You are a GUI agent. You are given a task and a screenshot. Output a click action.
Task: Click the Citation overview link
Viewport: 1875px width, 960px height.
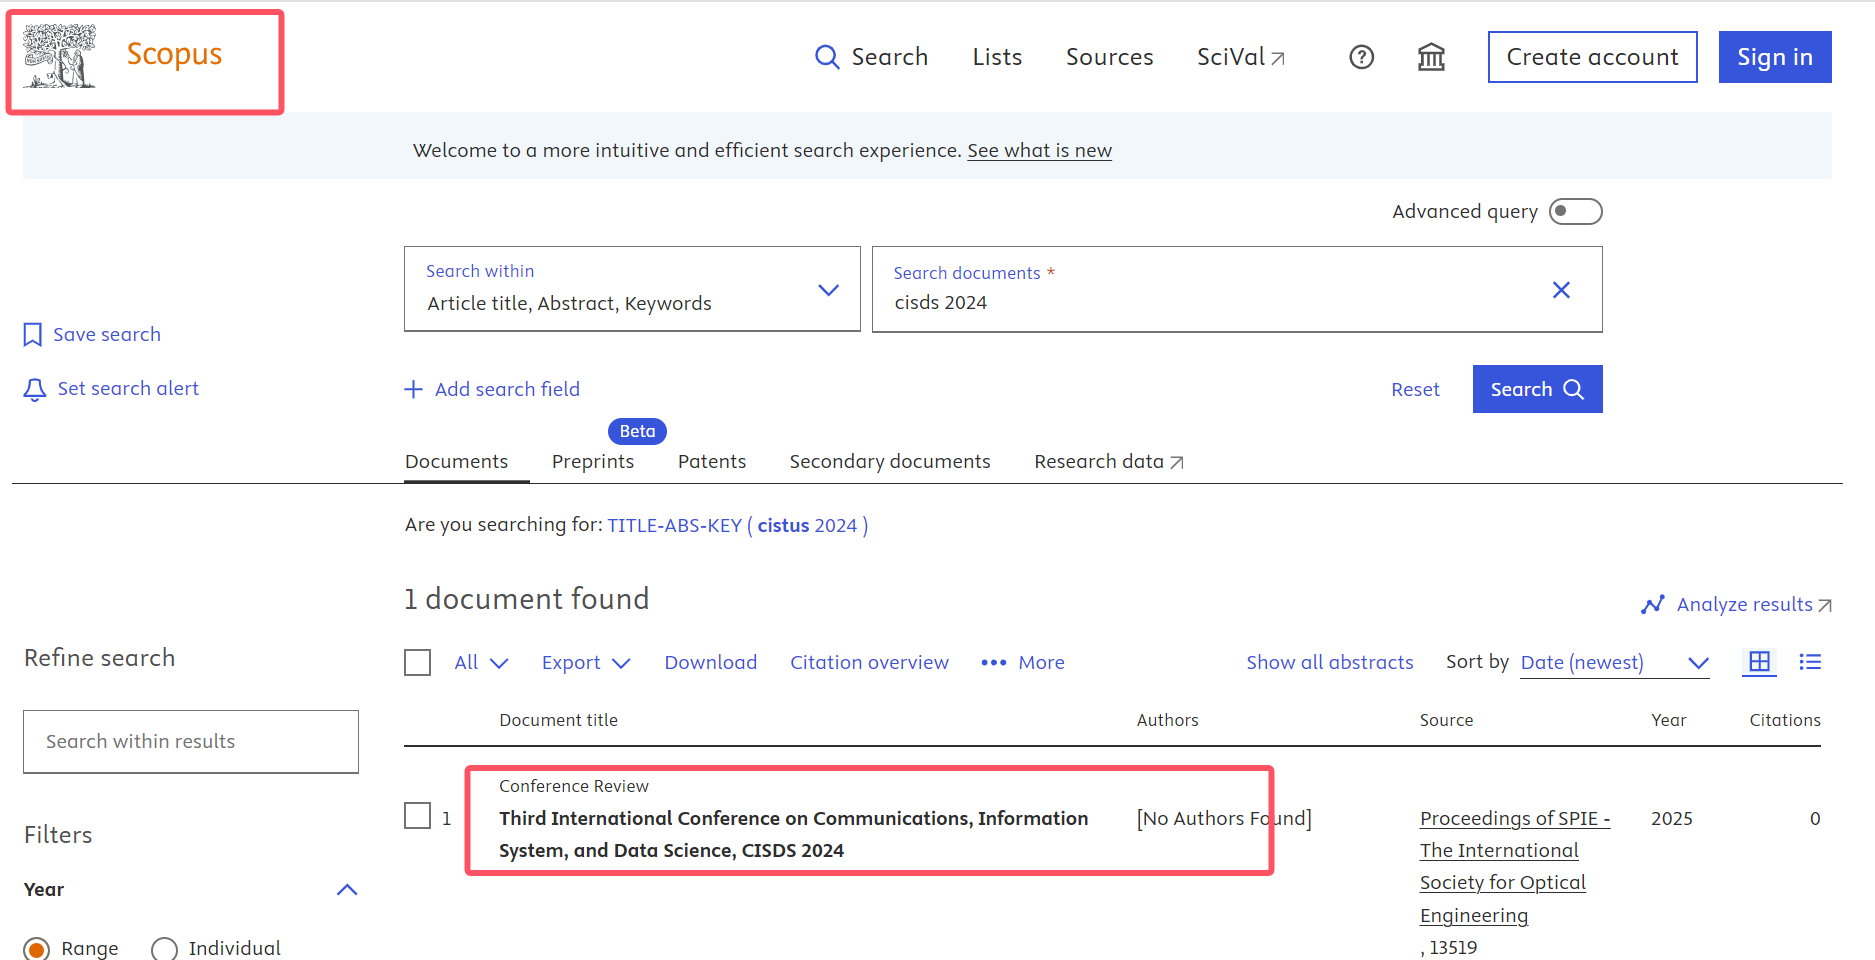pyautogui.click(x=869, y=663)
